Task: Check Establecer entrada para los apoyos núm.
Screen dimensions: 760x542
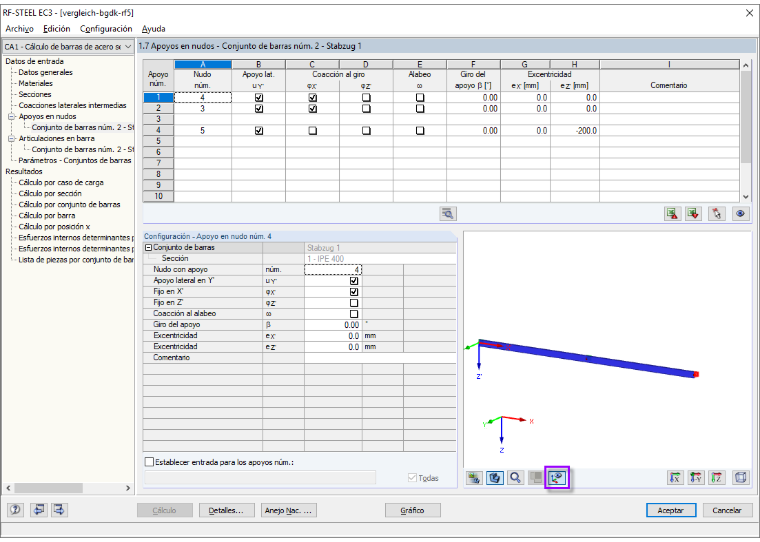Action: point(150,462)
